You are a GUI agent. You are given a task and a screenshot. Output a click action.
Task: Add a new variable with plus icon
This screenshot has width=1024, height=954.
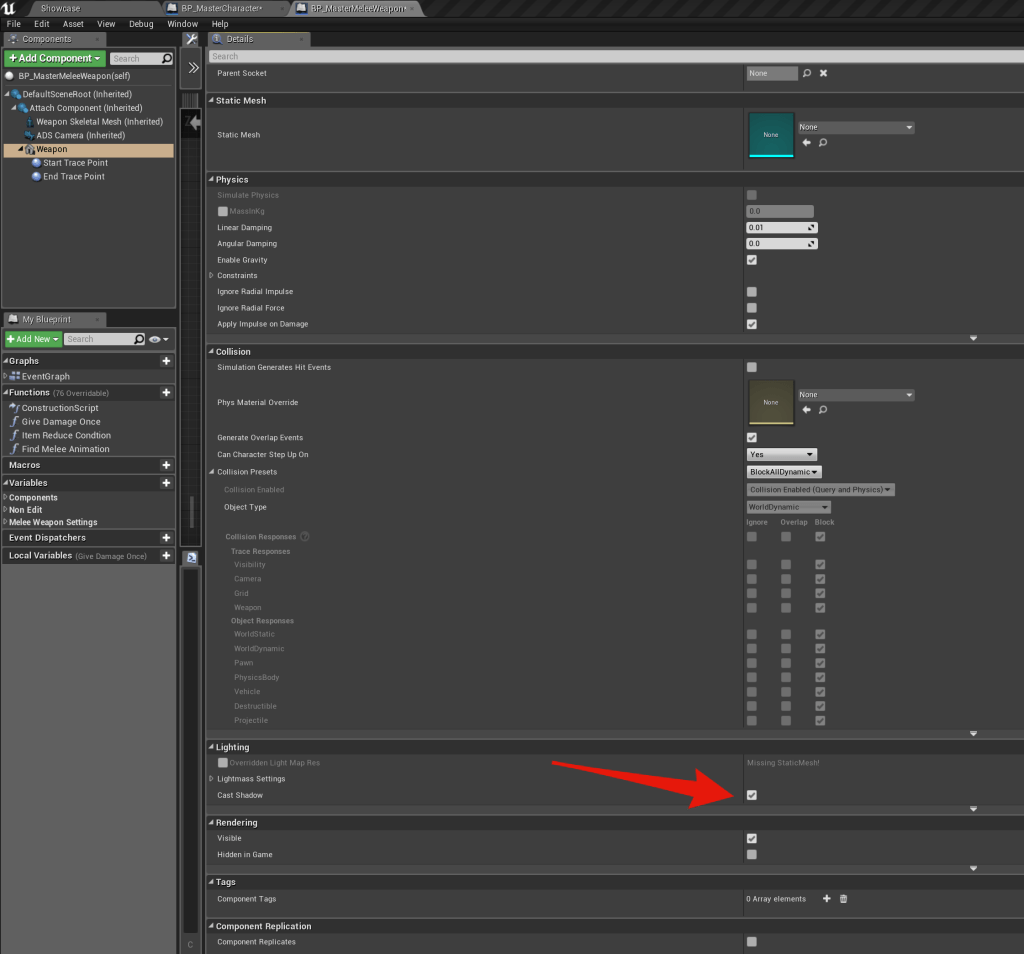pyautogui.click(x=166, y=483)
